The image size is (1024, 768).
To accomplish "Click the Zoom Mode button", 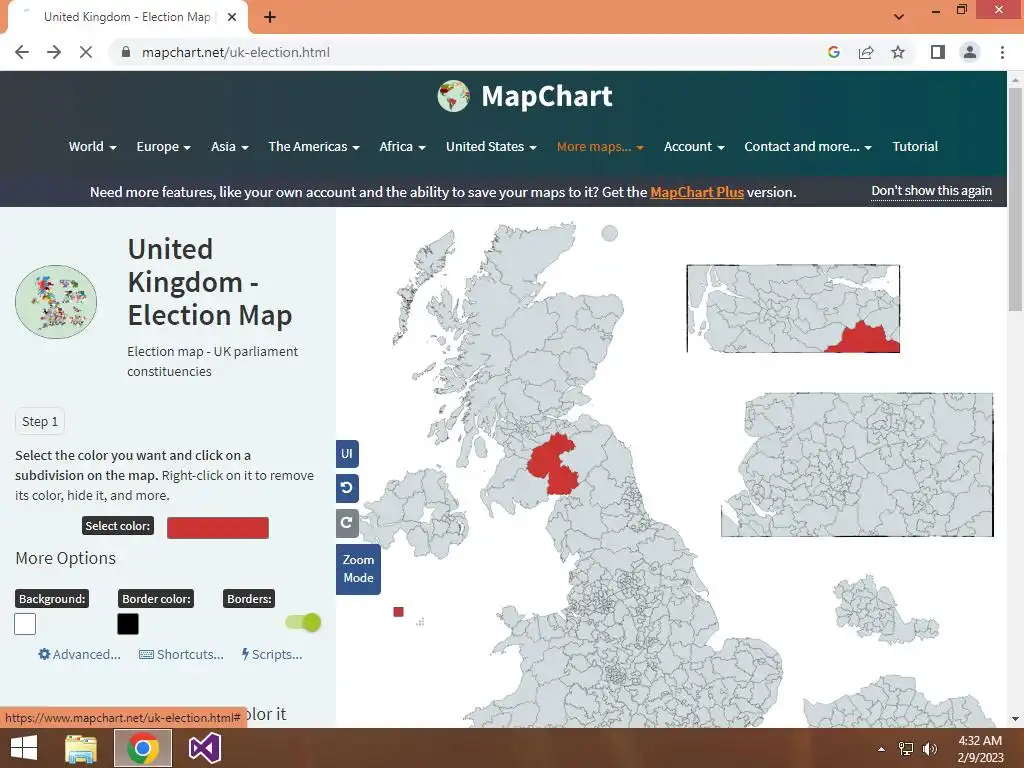I will coord(359,569).
